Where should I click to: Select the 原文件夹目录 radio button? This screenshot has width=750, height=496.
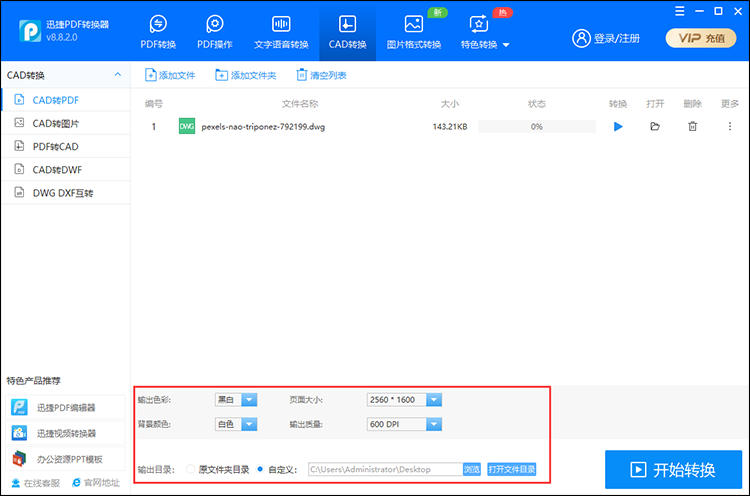pos(190,469)
